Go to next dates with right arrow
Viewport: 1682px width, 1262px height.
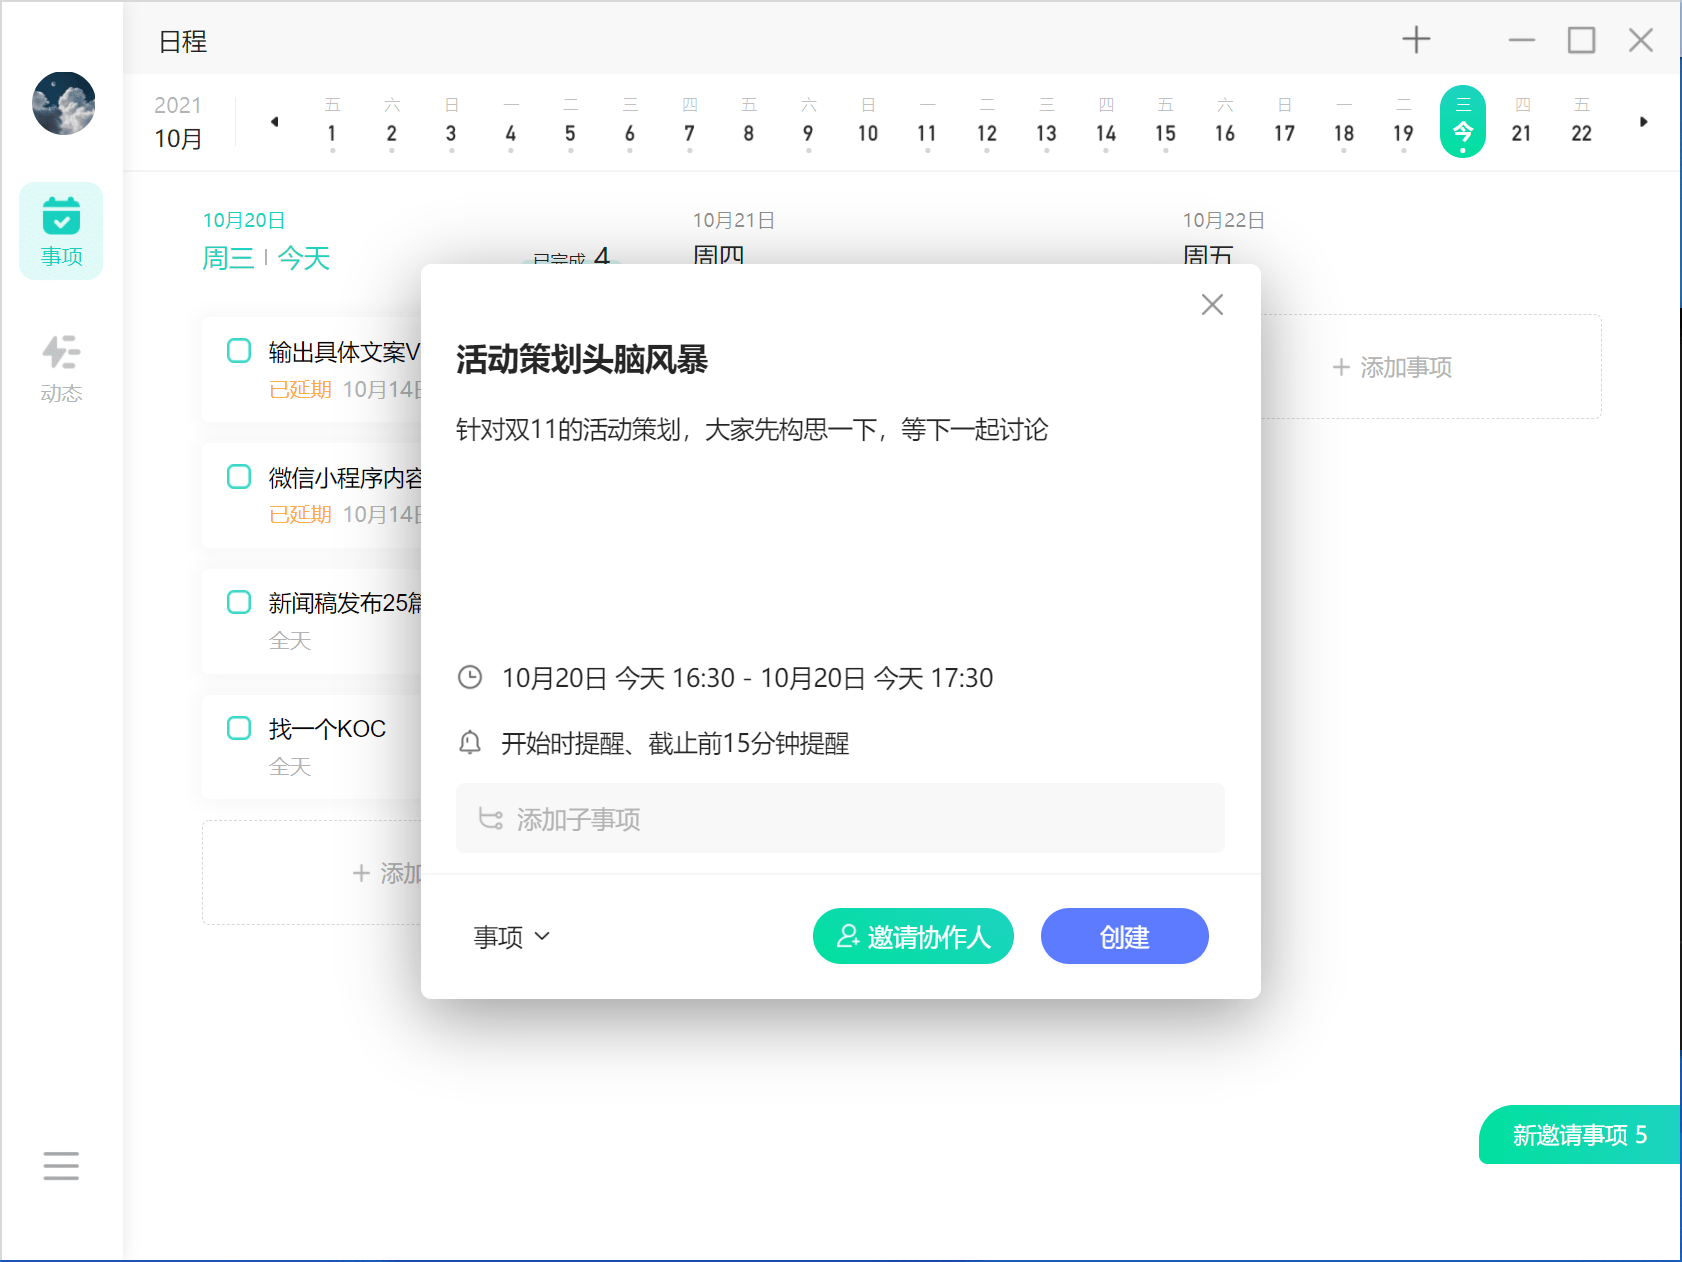point(1643,122)
